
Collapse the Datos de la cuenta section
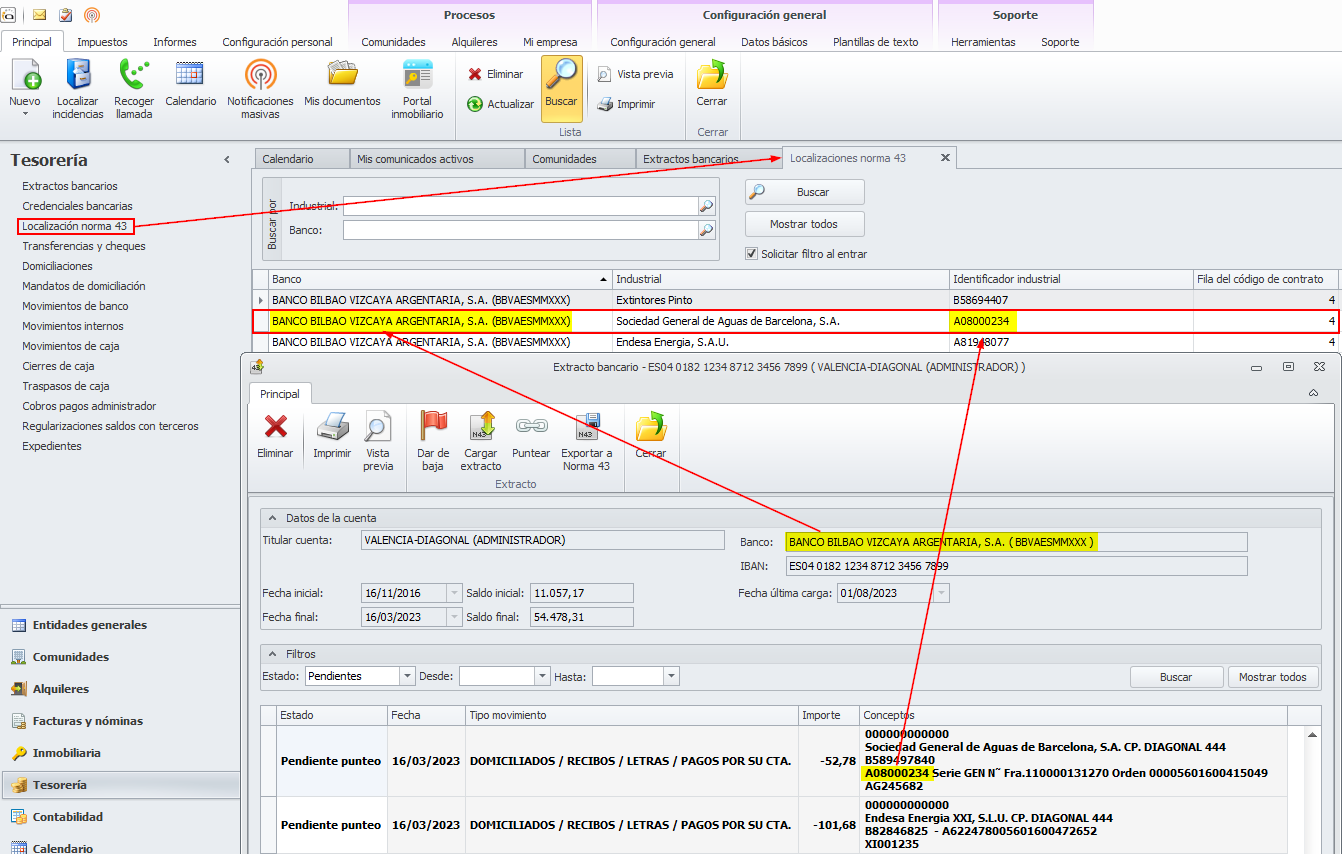click(272, 518)
